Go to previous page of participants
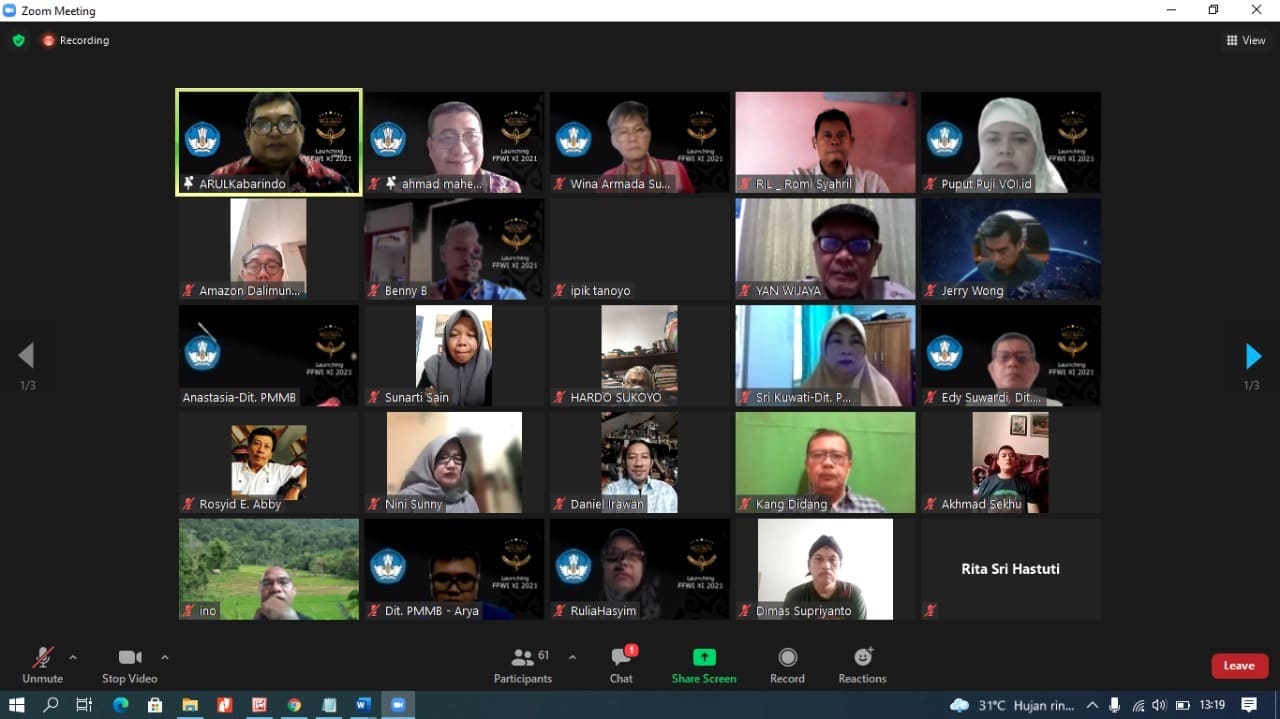This screenshot has height=719, width=1280. click(x=27, y=356)
